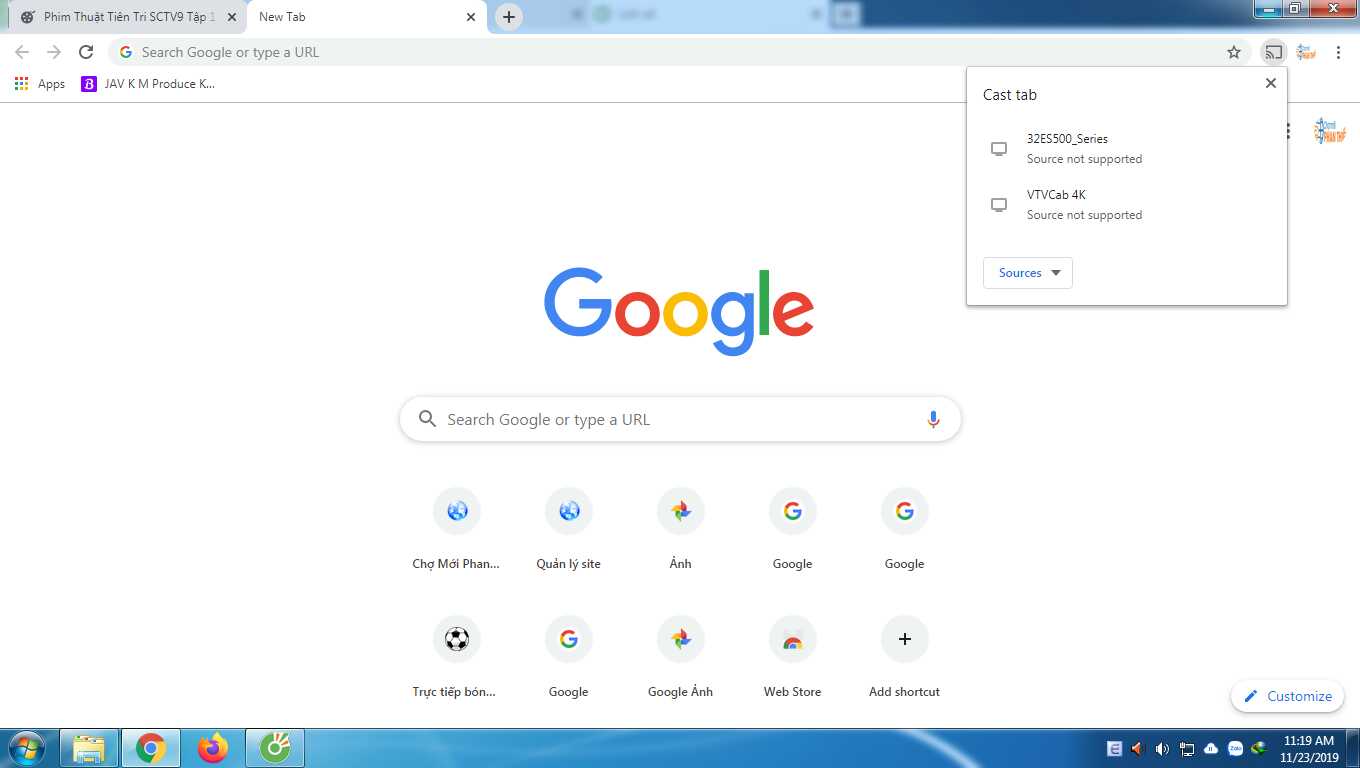Click the speaker volume tray icon
Image resolution: width=1360 pixels, height=768 pixels.
[1162, 748]
